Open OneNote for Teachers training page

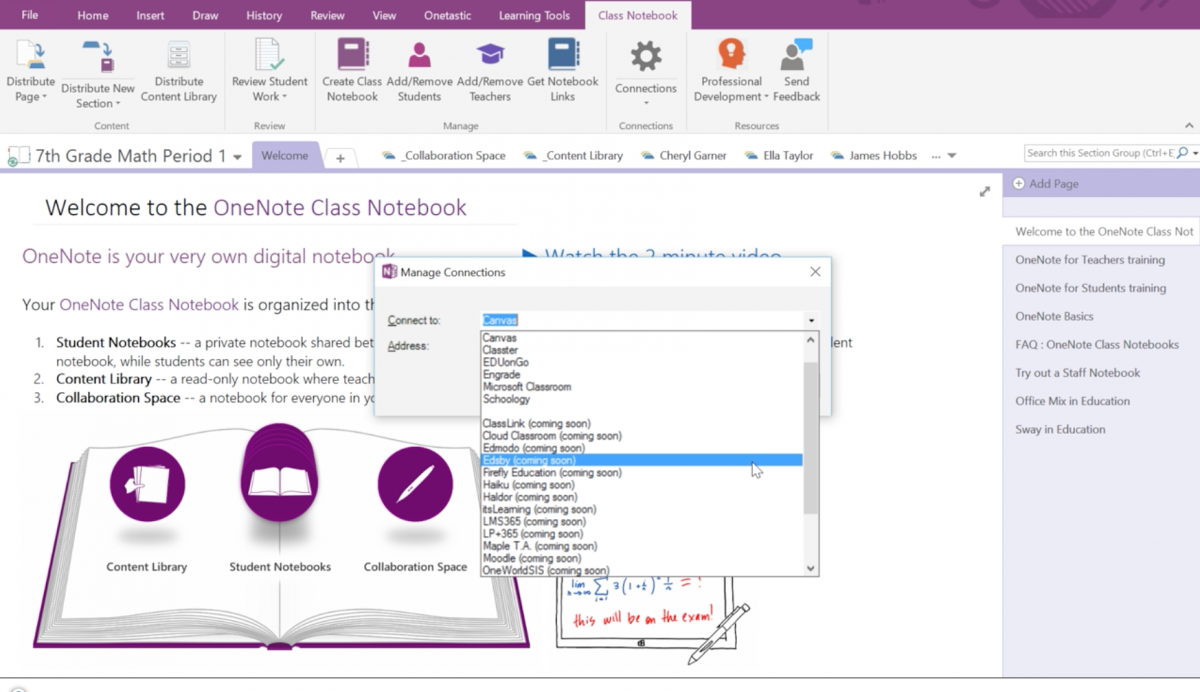(x=1090, y=260)
